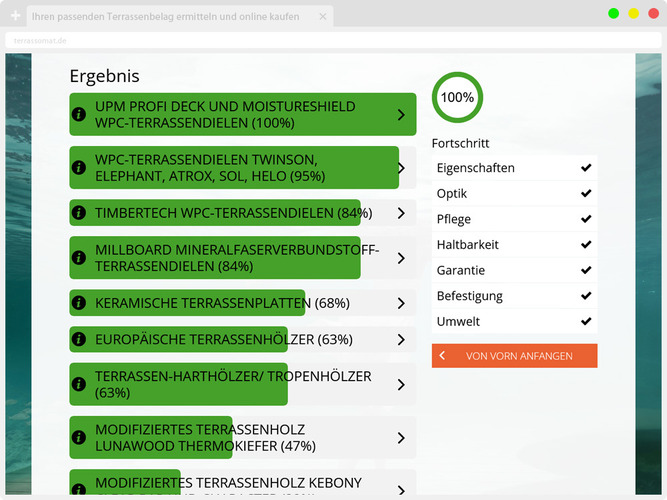The width and height of the screenshot is (667, 500).
Task: Click info icon beside Lunawood Thermokiefer
Action: (79, 438)
